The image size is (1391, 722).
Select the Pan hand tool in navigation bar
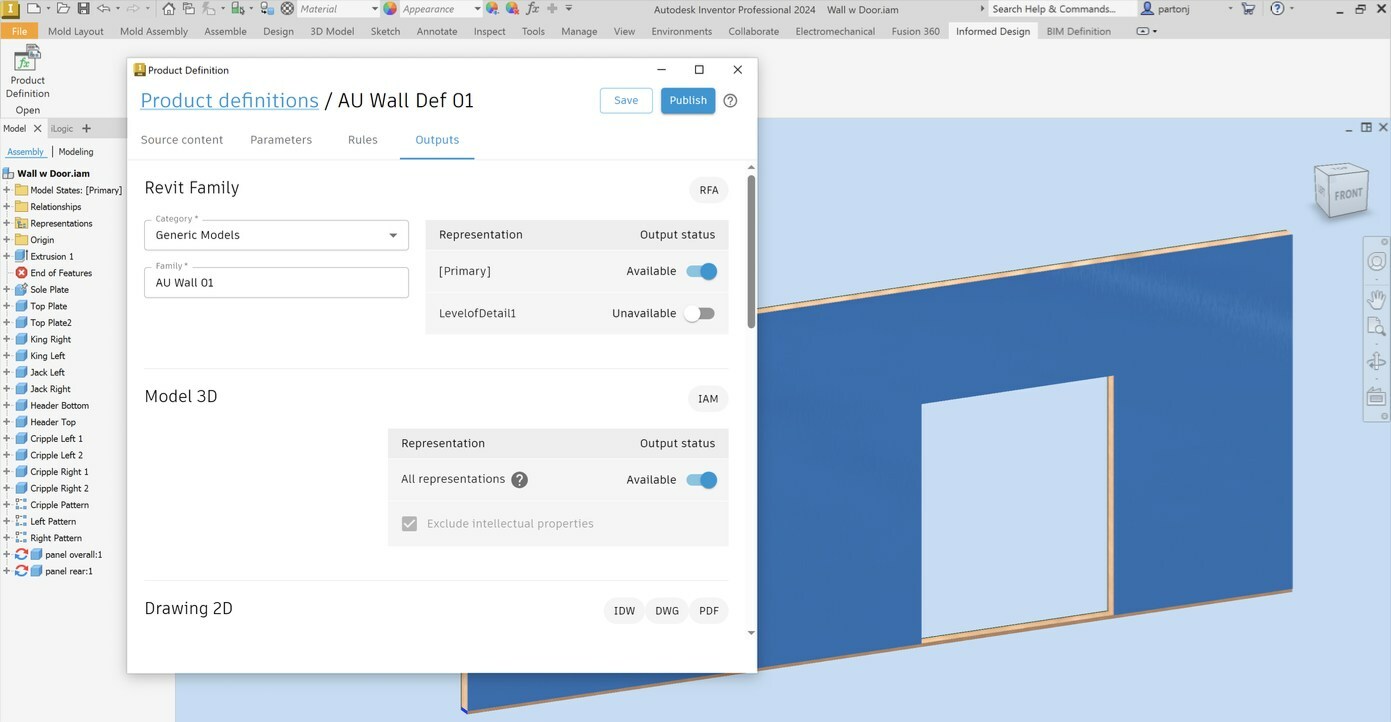click(x=1376, y=299)
